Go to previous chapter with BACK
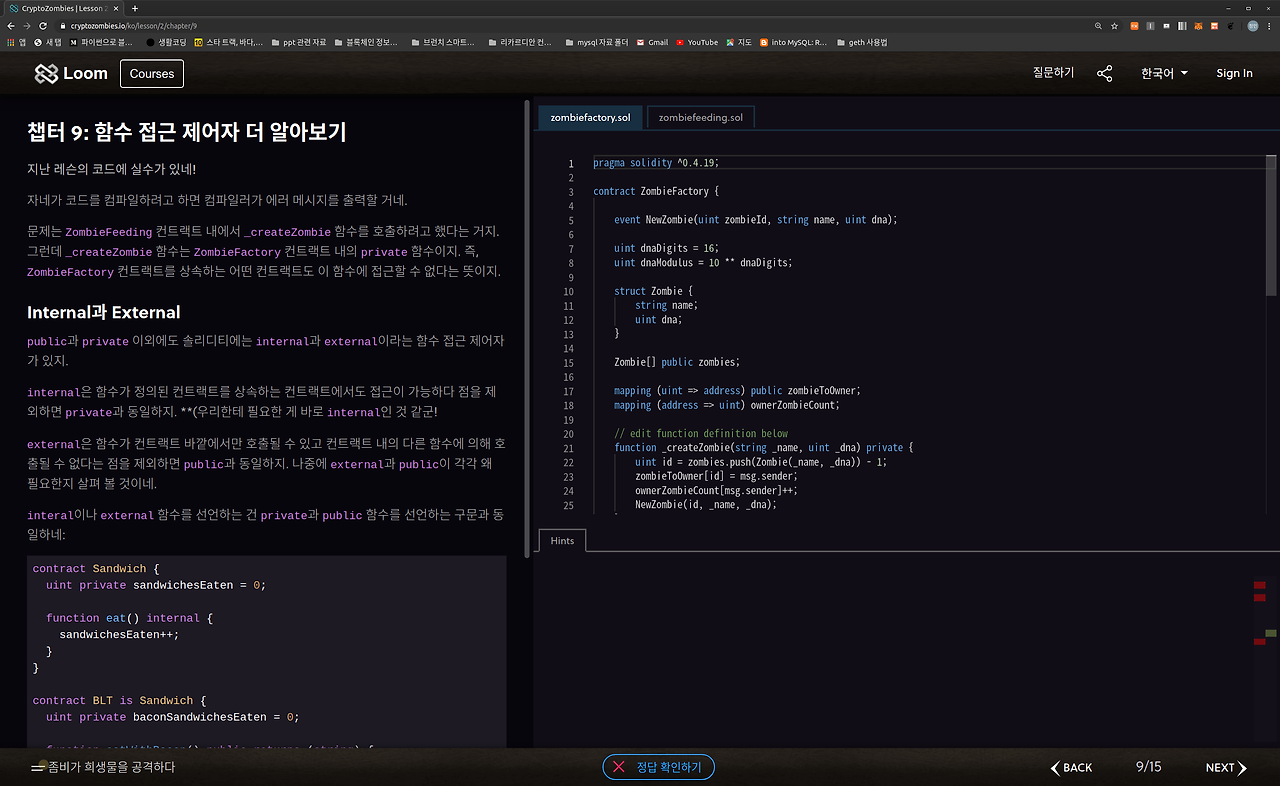Screen dimensions: 1280x786 point(1071,768)
